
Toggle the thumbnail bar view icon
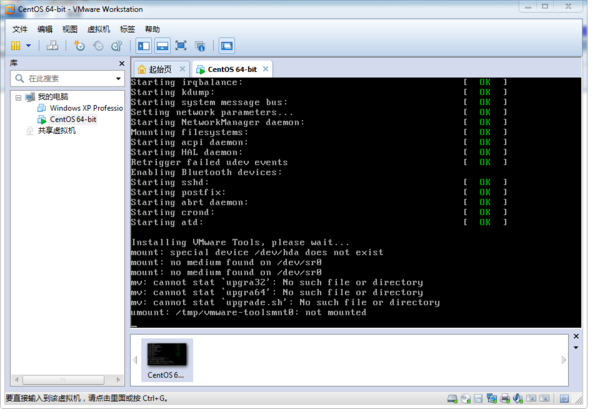[162, 46]
